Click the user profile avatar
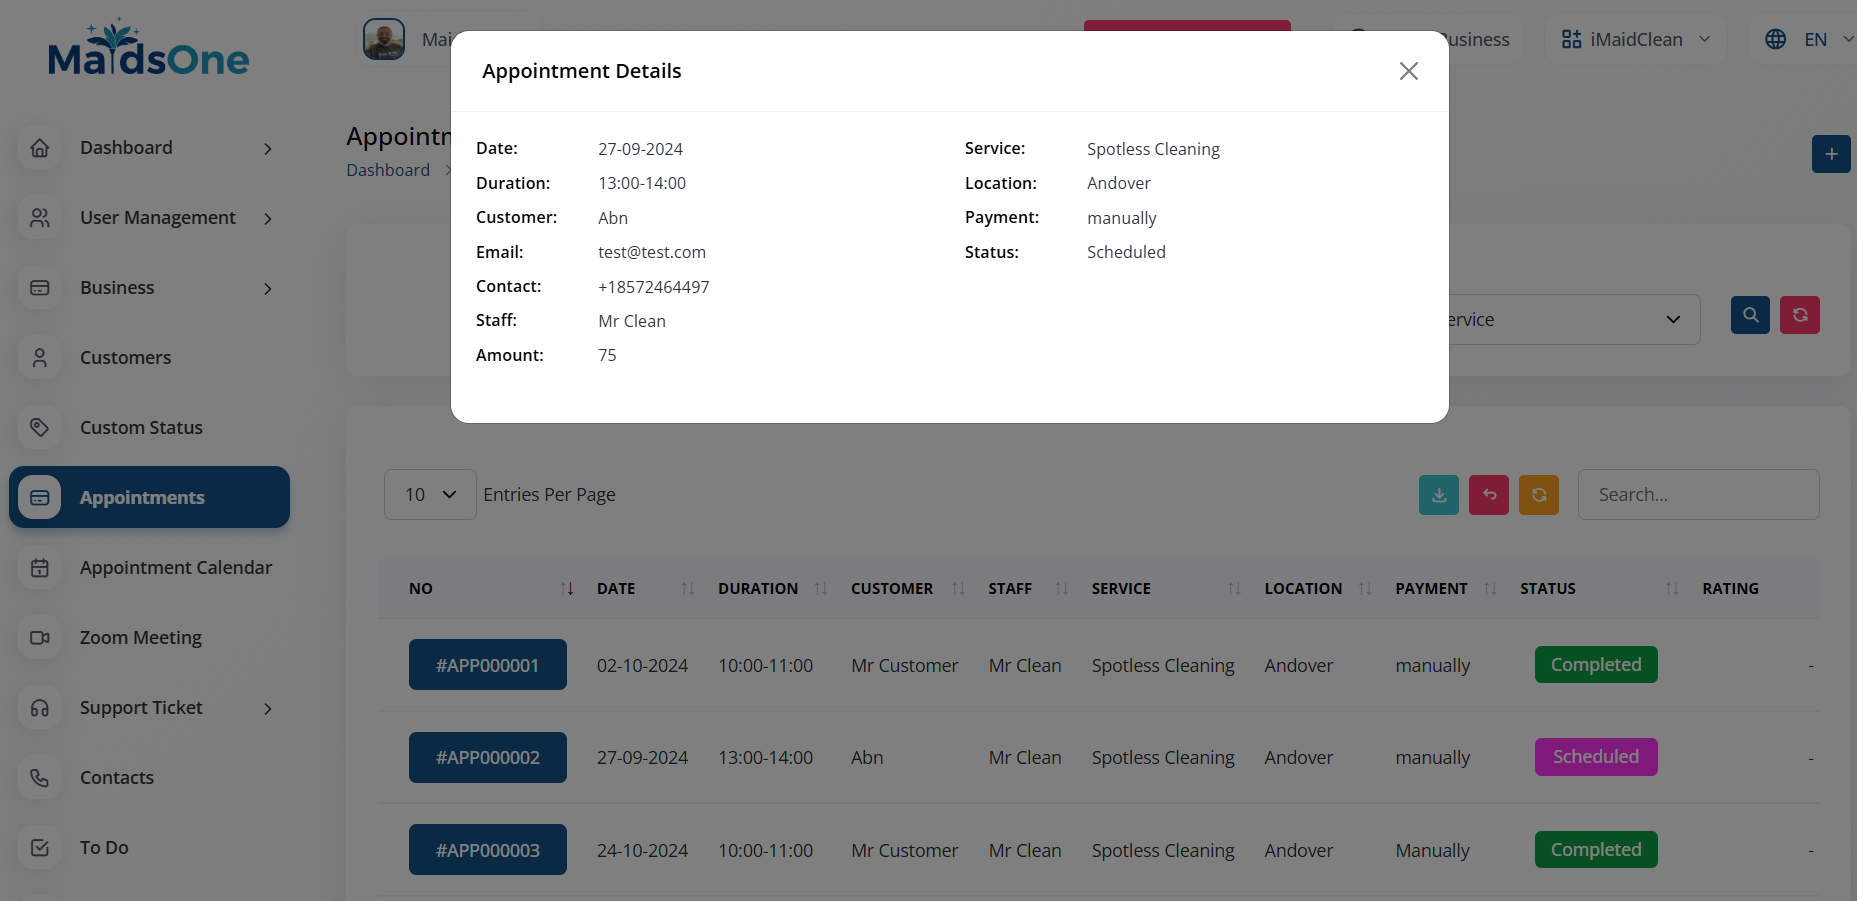The height and width of the screenshot is (901, 1857). click(x=384, y=40)
